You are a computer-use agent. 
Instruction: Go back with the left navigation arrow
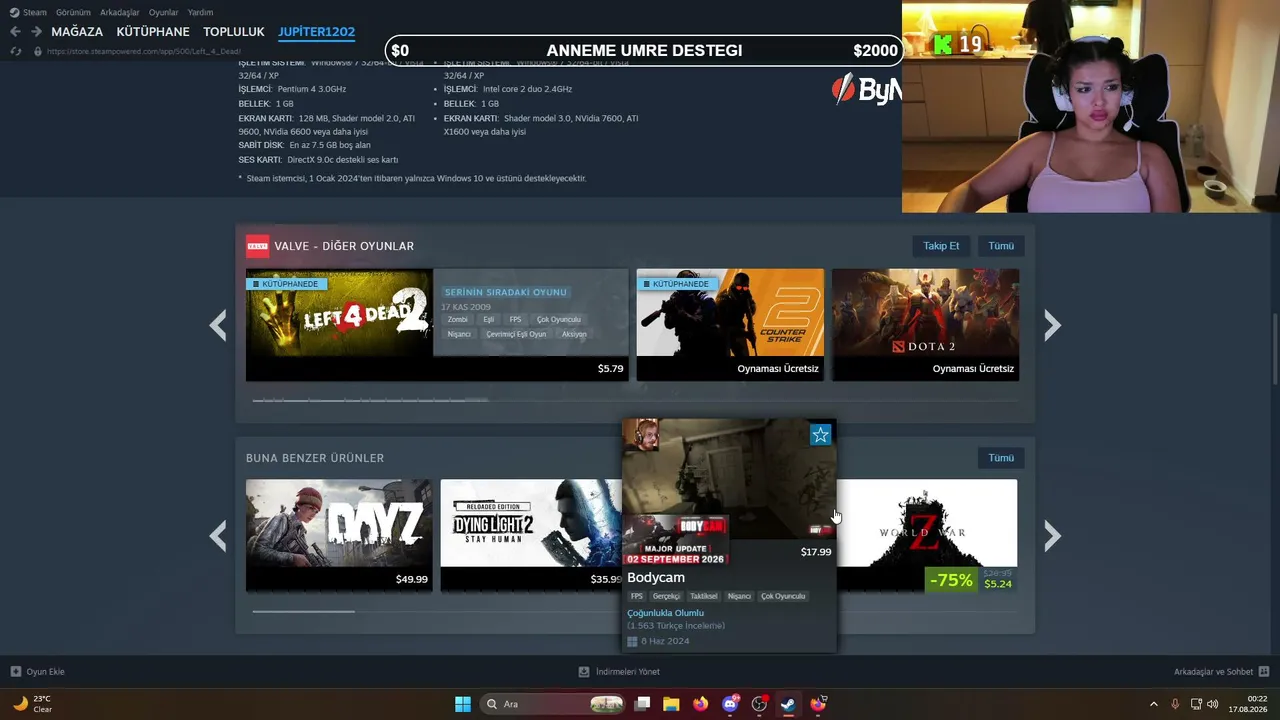point(15,32)
